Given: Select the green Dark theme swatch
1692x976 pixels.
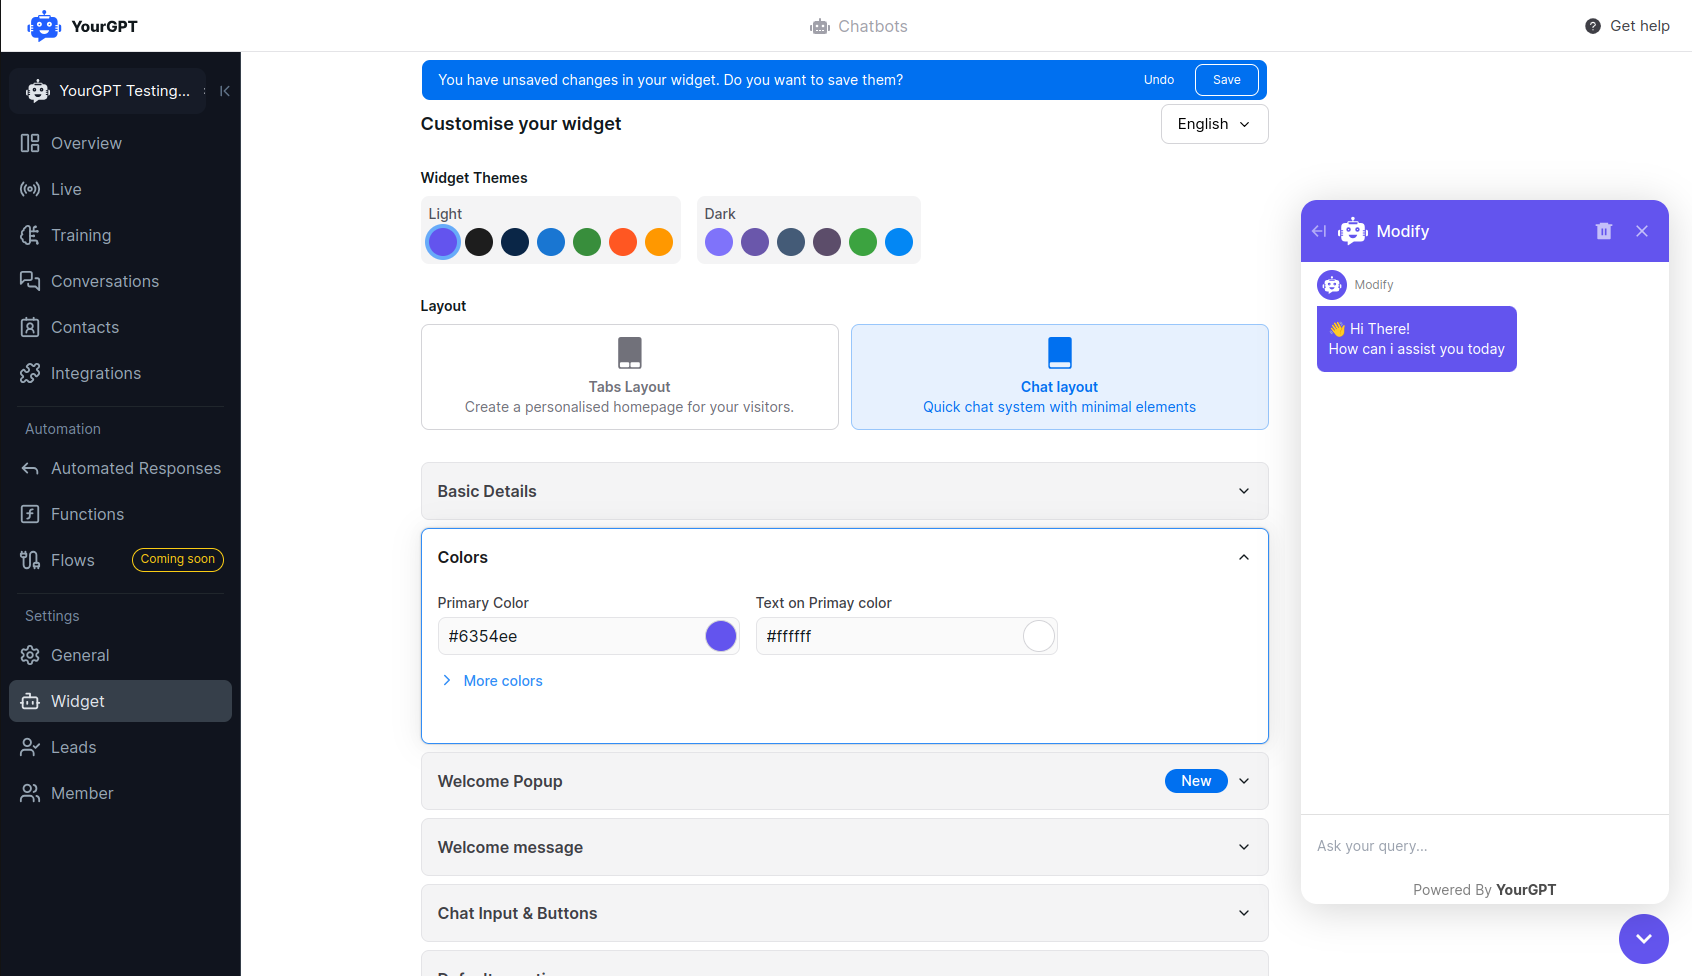Looking at the screenshot, I should click(x=863, y=242).
